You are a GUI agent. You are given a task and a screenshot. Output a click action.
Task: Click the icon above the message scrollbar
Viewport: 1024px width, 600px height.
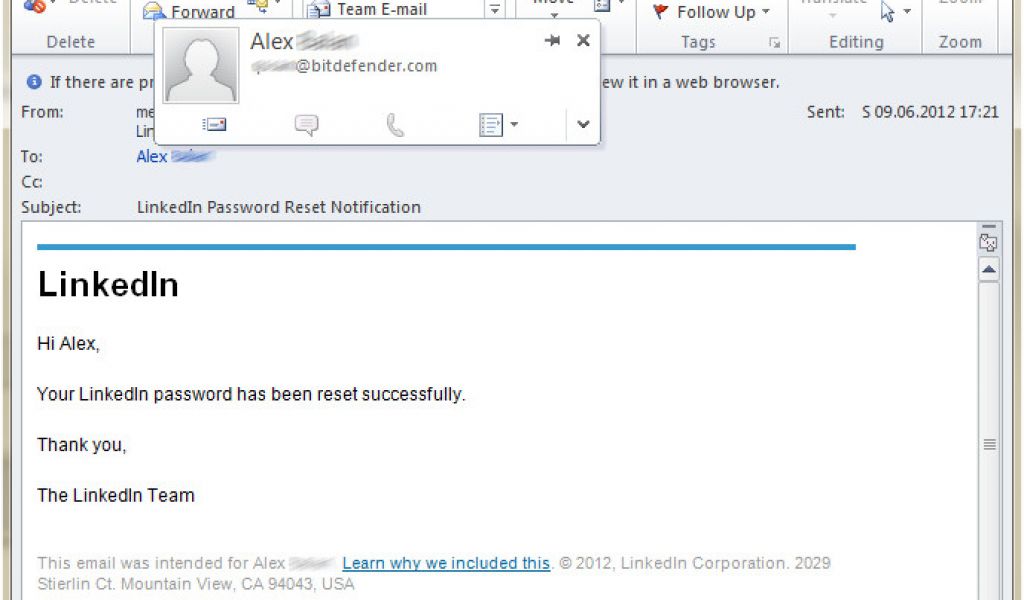989,242
